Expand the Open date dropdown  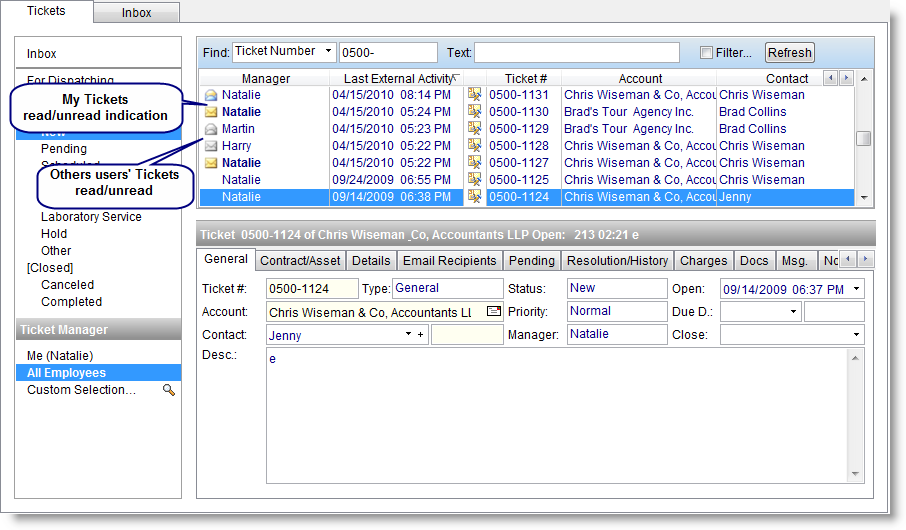(857, 289)
